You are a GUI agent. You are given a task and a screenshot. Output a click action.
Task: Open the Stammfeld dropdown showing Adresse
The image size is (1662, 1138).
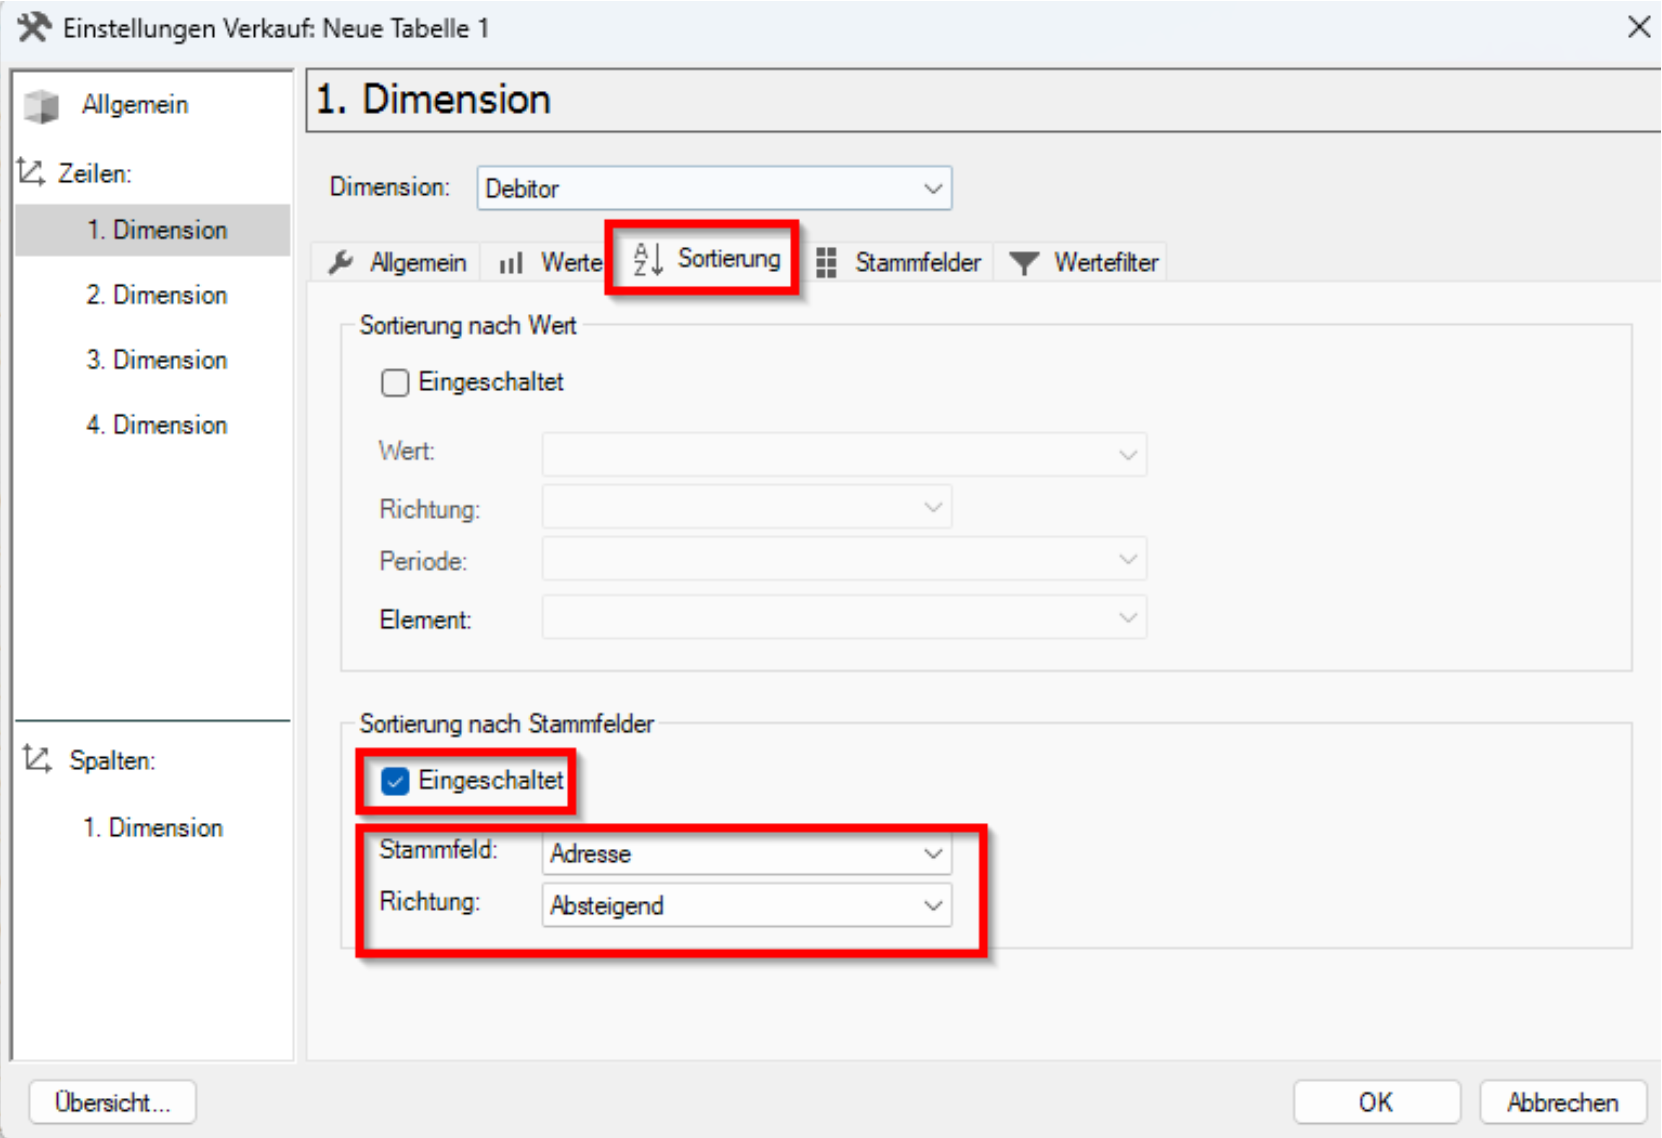746,853
